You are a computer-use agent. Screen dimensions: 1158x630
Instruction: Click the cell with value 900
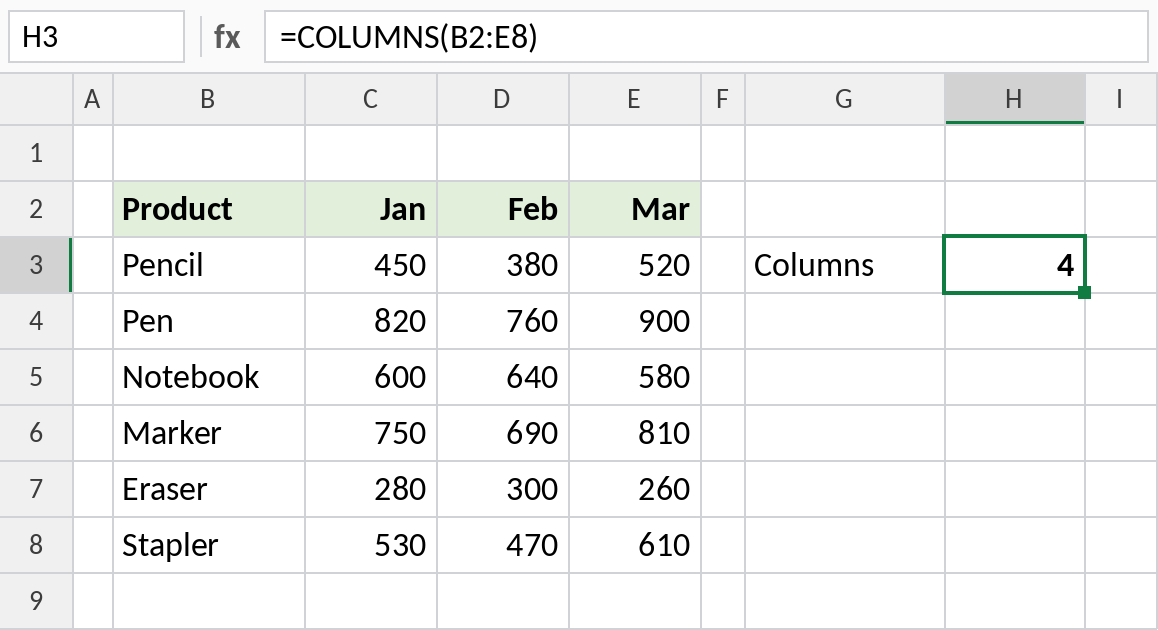pos(634,321)
